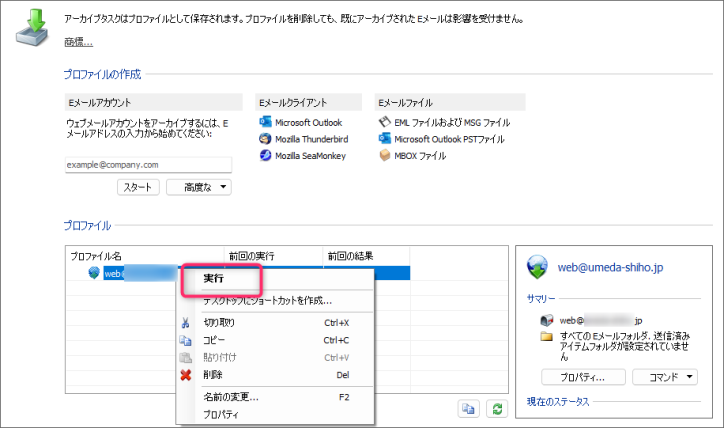Click the email address input field

[148, 165]
